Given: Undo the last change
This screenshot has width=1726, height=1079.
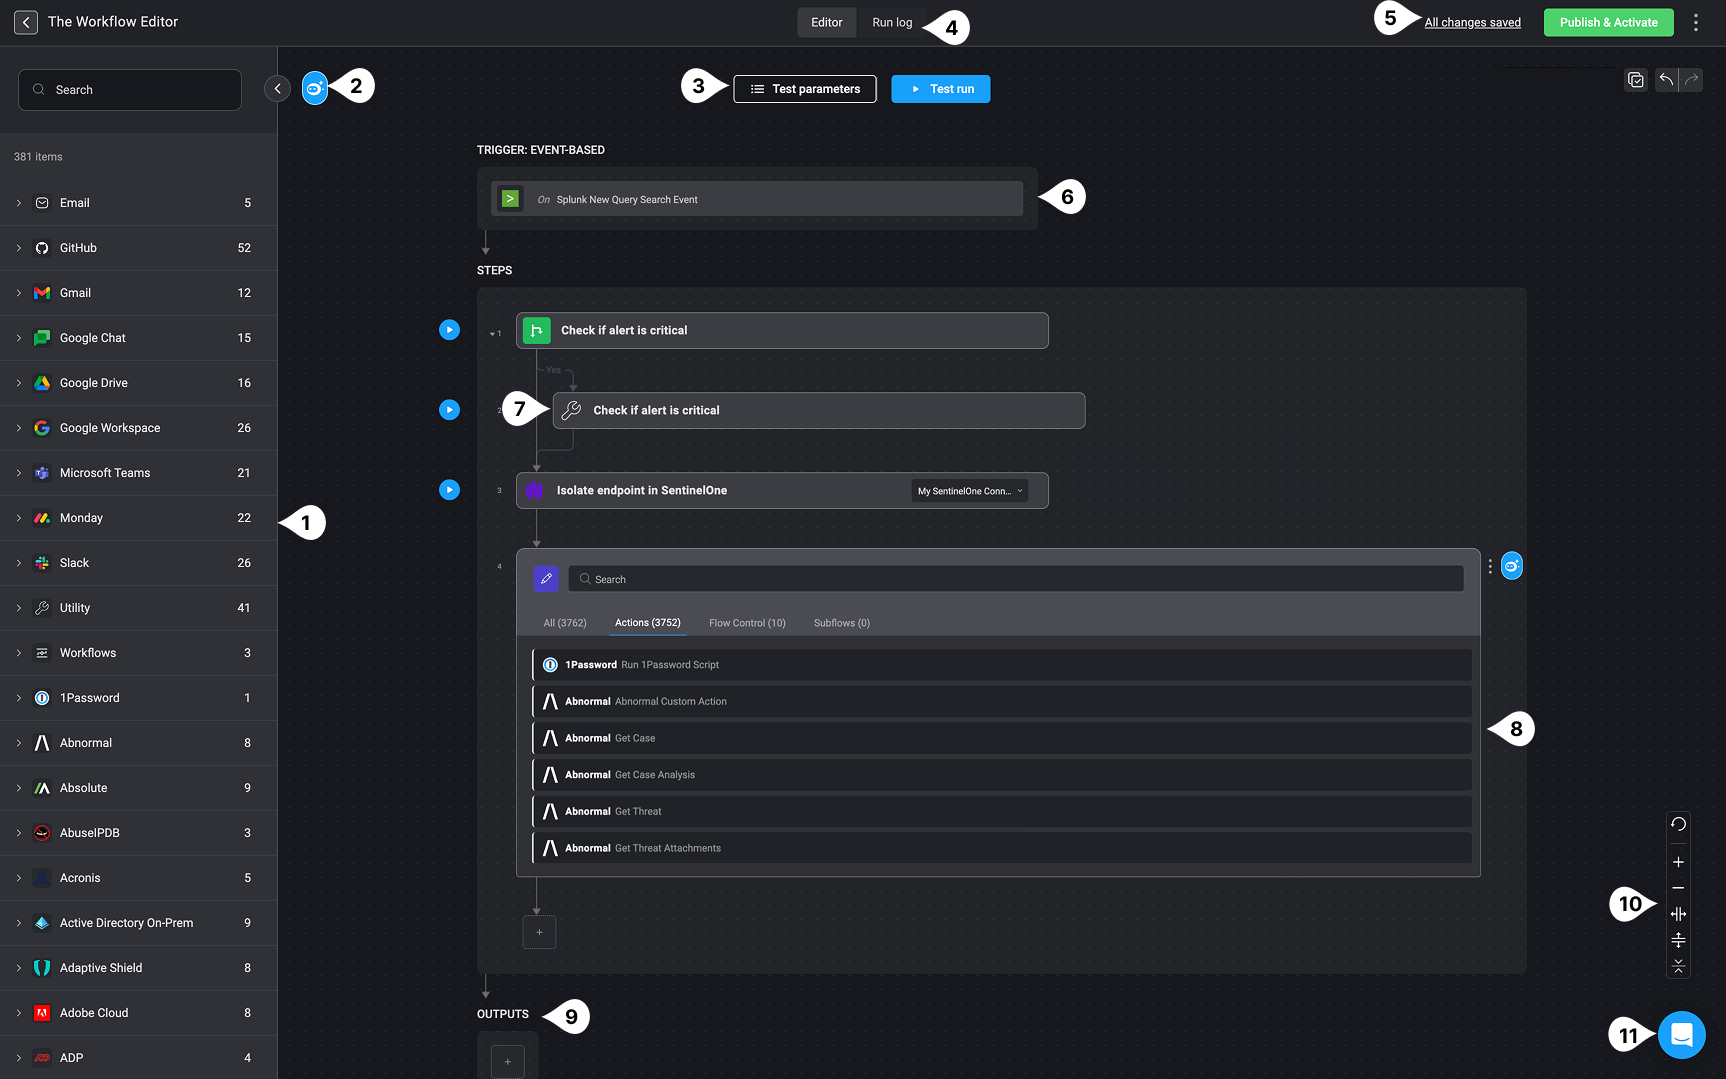Looking at the screenshot, I should point(1666,80).
